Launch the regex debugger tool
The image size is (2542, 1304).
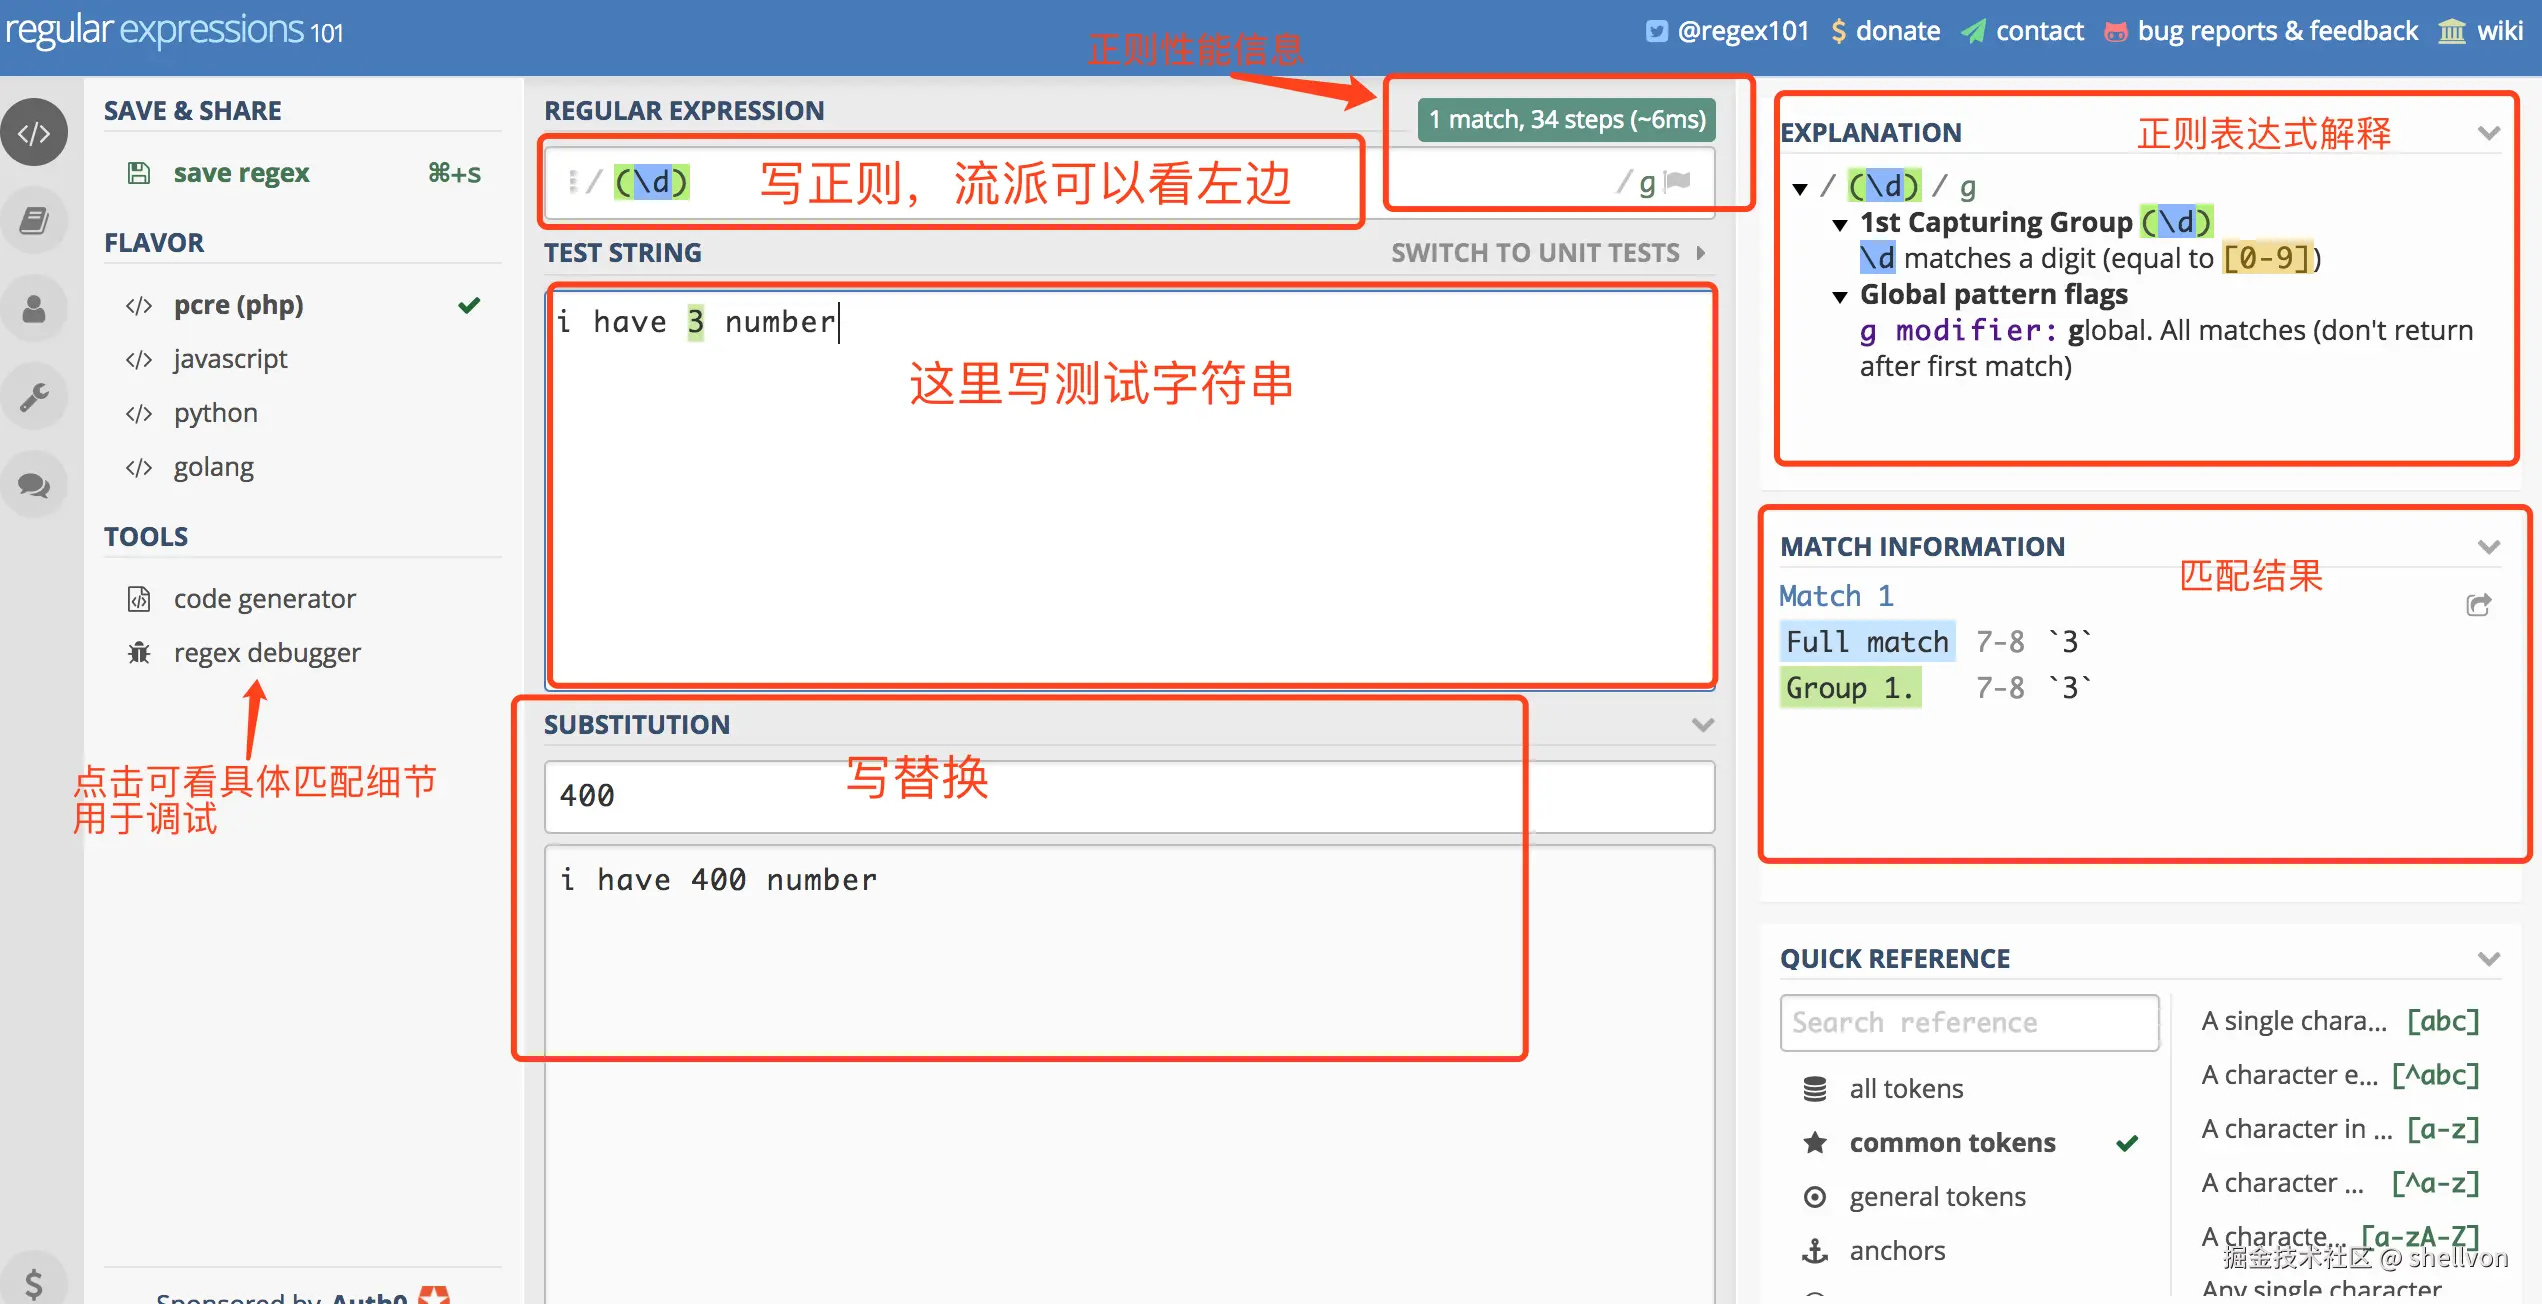pos(266,651)
